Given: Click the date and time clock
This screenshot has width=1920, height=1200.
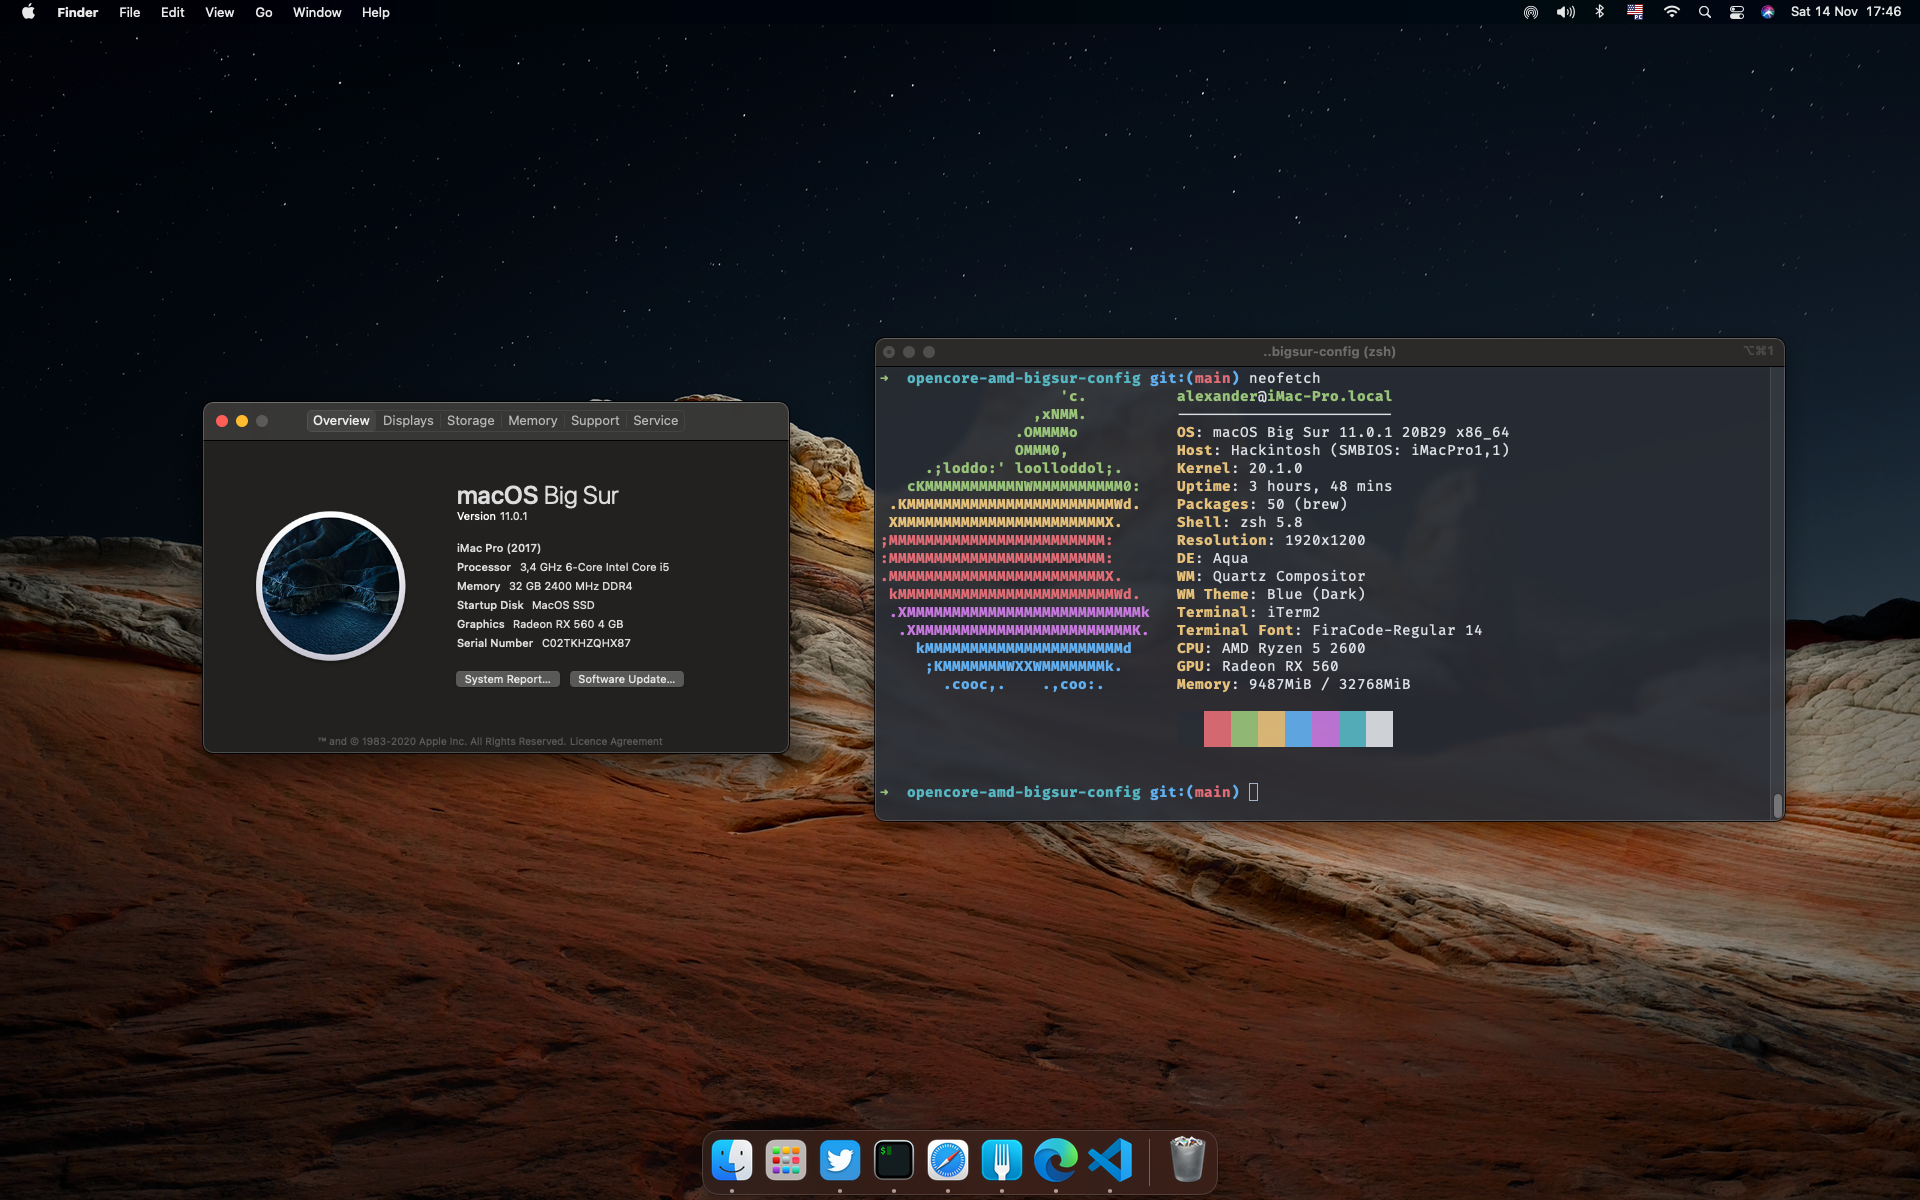Looking at the screenshot, I should tap(1846, 12).
